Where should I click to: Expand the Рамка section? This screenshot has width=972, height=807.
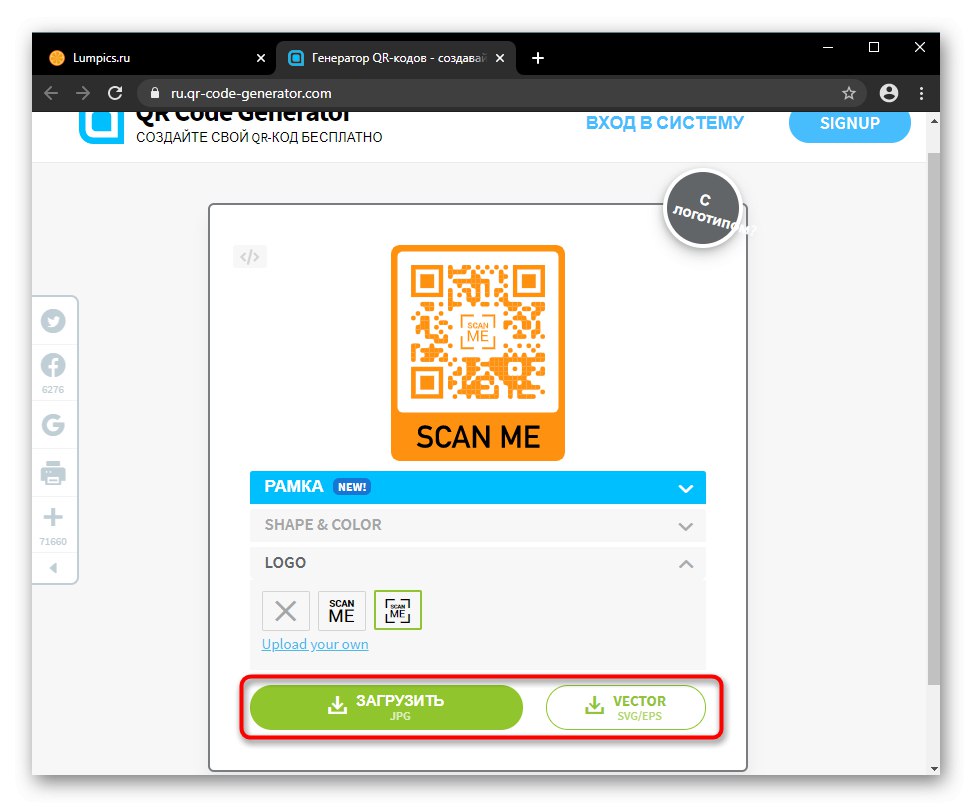(477, 487)
